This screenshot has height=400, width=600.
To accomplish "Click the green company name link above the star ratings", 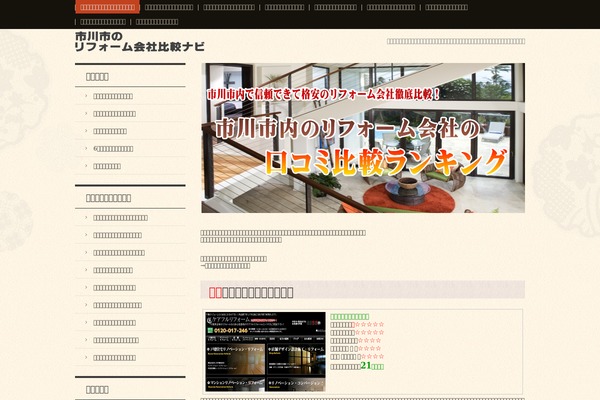I will pos(349,317).
